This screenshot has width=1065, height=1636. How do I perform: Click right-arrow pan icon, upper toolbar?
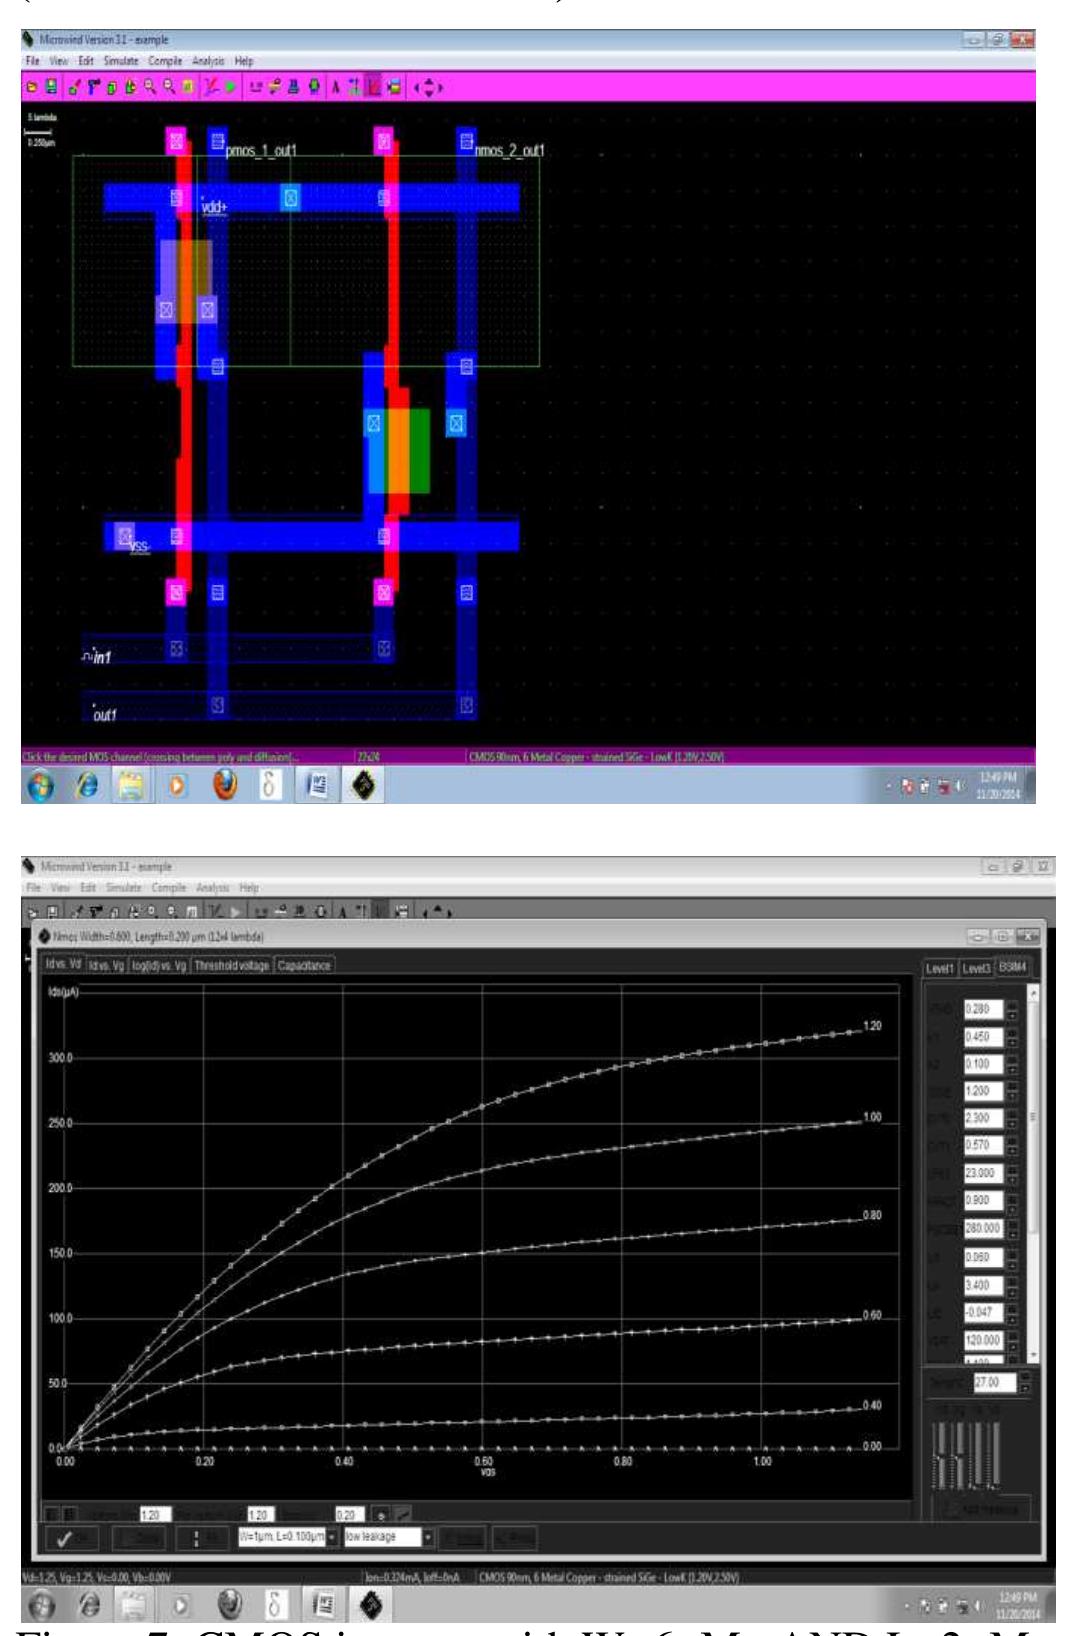[x=441, y=87]
